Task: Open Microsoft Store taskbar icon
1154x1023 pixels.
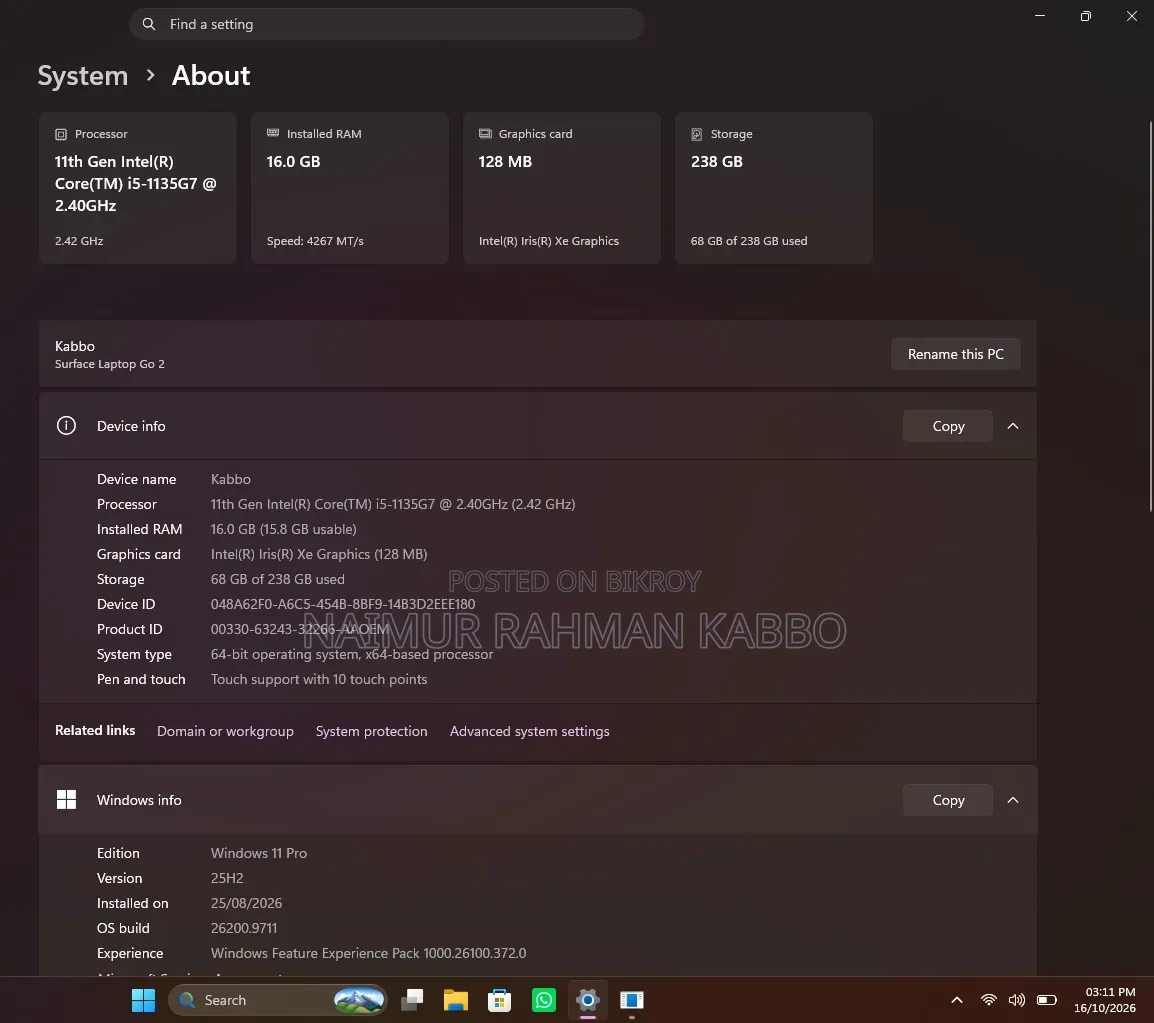Action: coord(500,1000)
